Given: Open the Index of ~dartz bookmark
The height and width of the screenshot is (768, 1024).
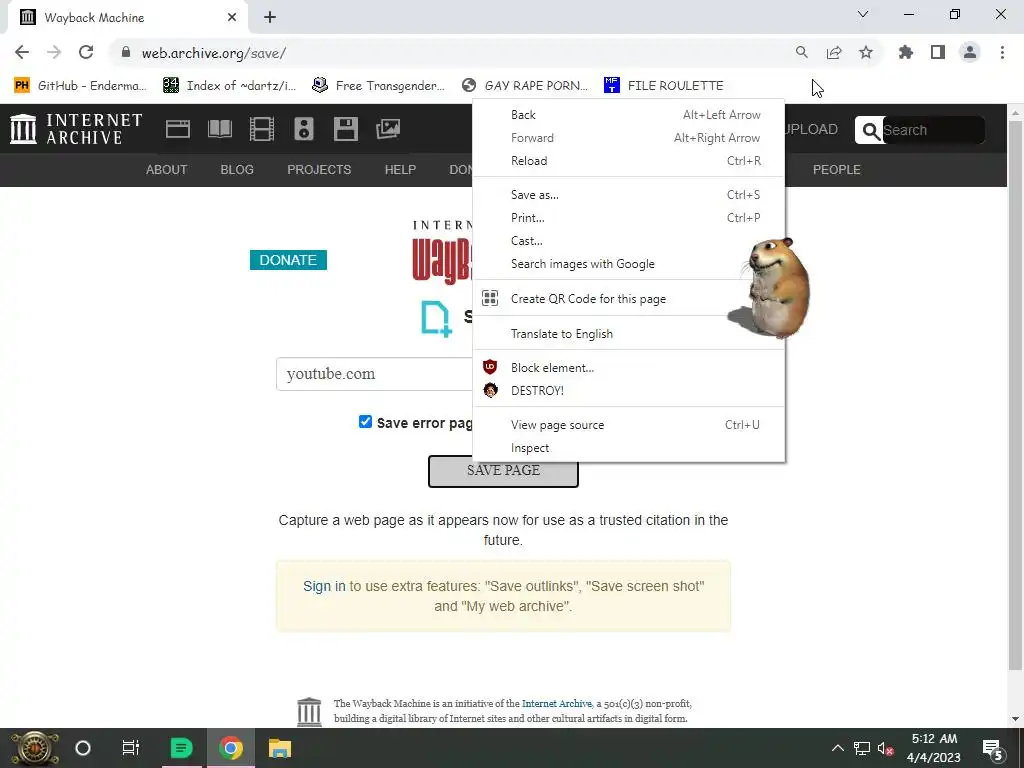Looking at the screenshot, I should pos(230,86).
